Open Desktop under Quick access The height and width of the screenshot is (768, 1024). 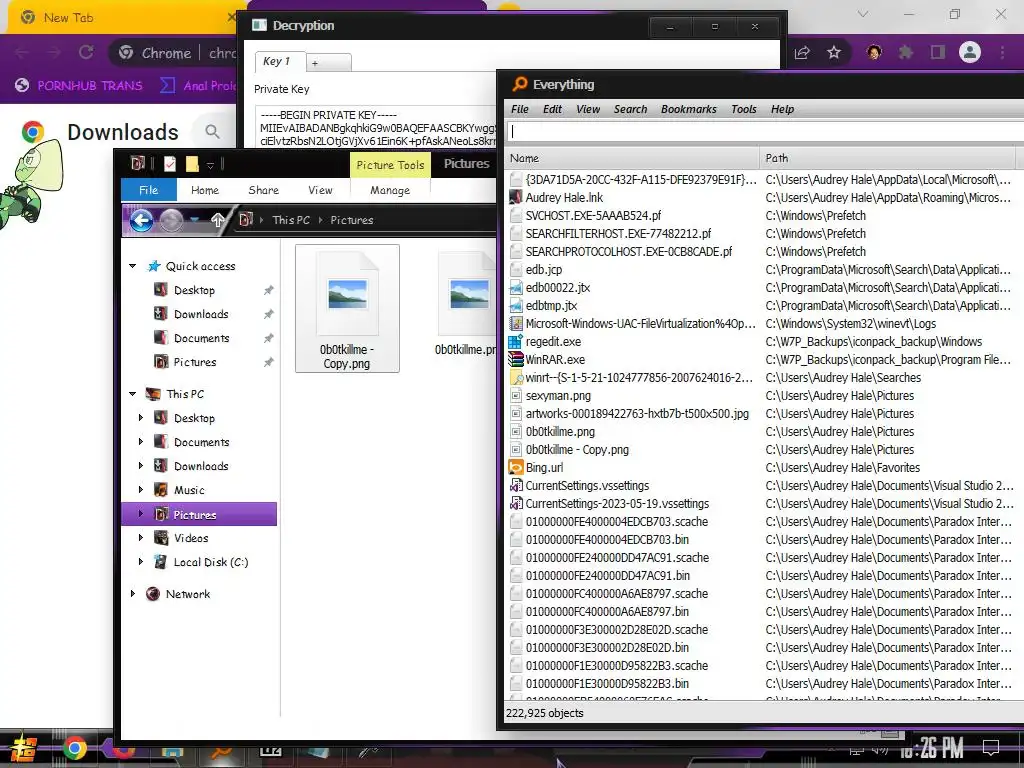[x=194, y=290]
